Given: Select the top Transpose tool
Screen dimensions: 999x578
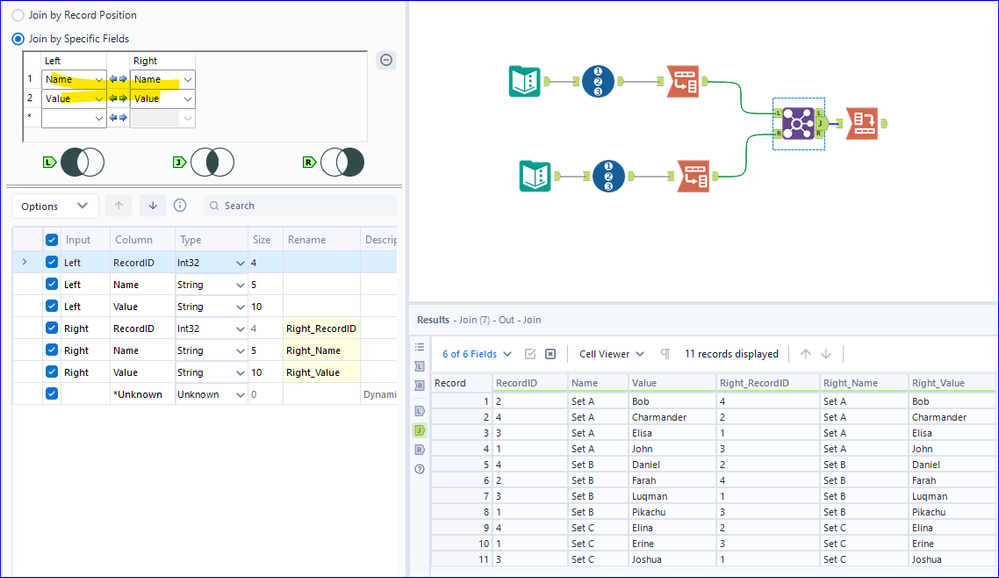Looking at the screenshot, I should pos(683,82).
